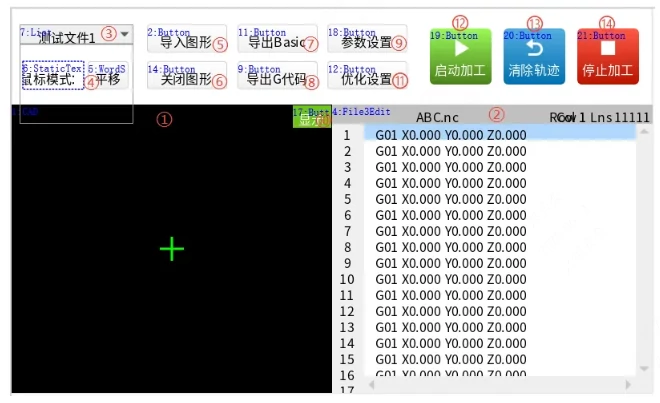This screenshot has height=403, width=660.
Task: Click the 导入图形 button
Action: click(x=187, y=39)
